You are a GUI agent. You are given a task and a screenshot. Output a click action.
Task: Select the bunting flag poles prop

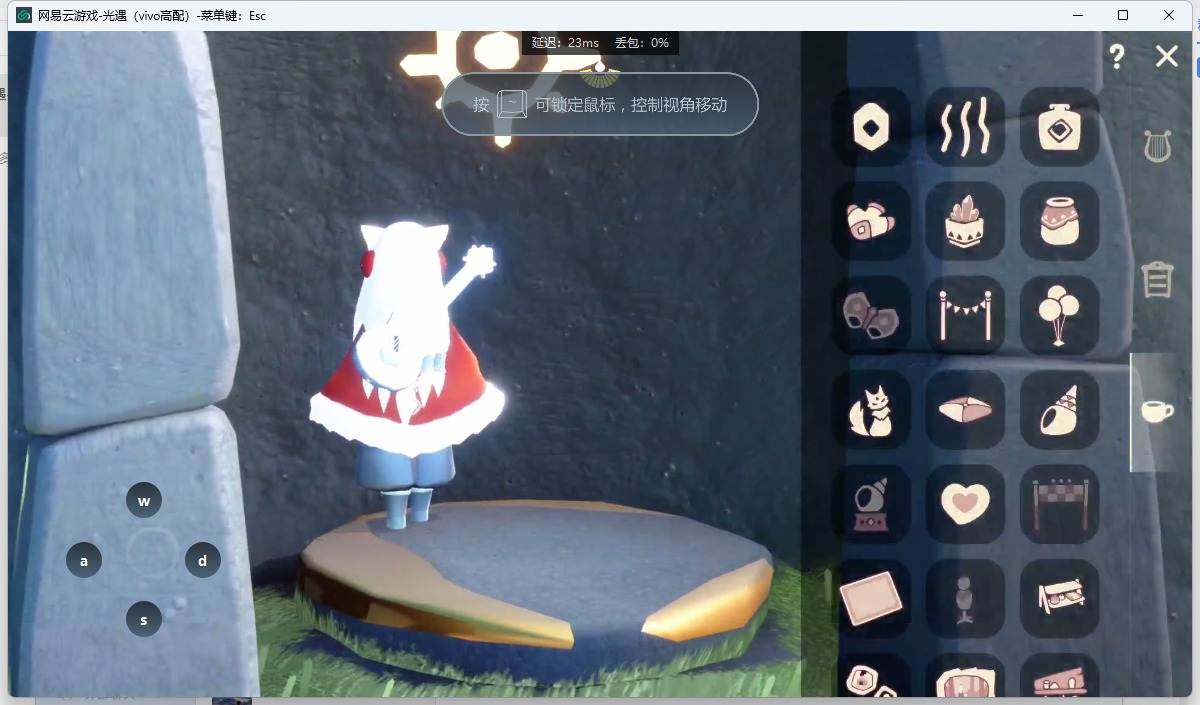pyautogui.click(x=965, y=315)
